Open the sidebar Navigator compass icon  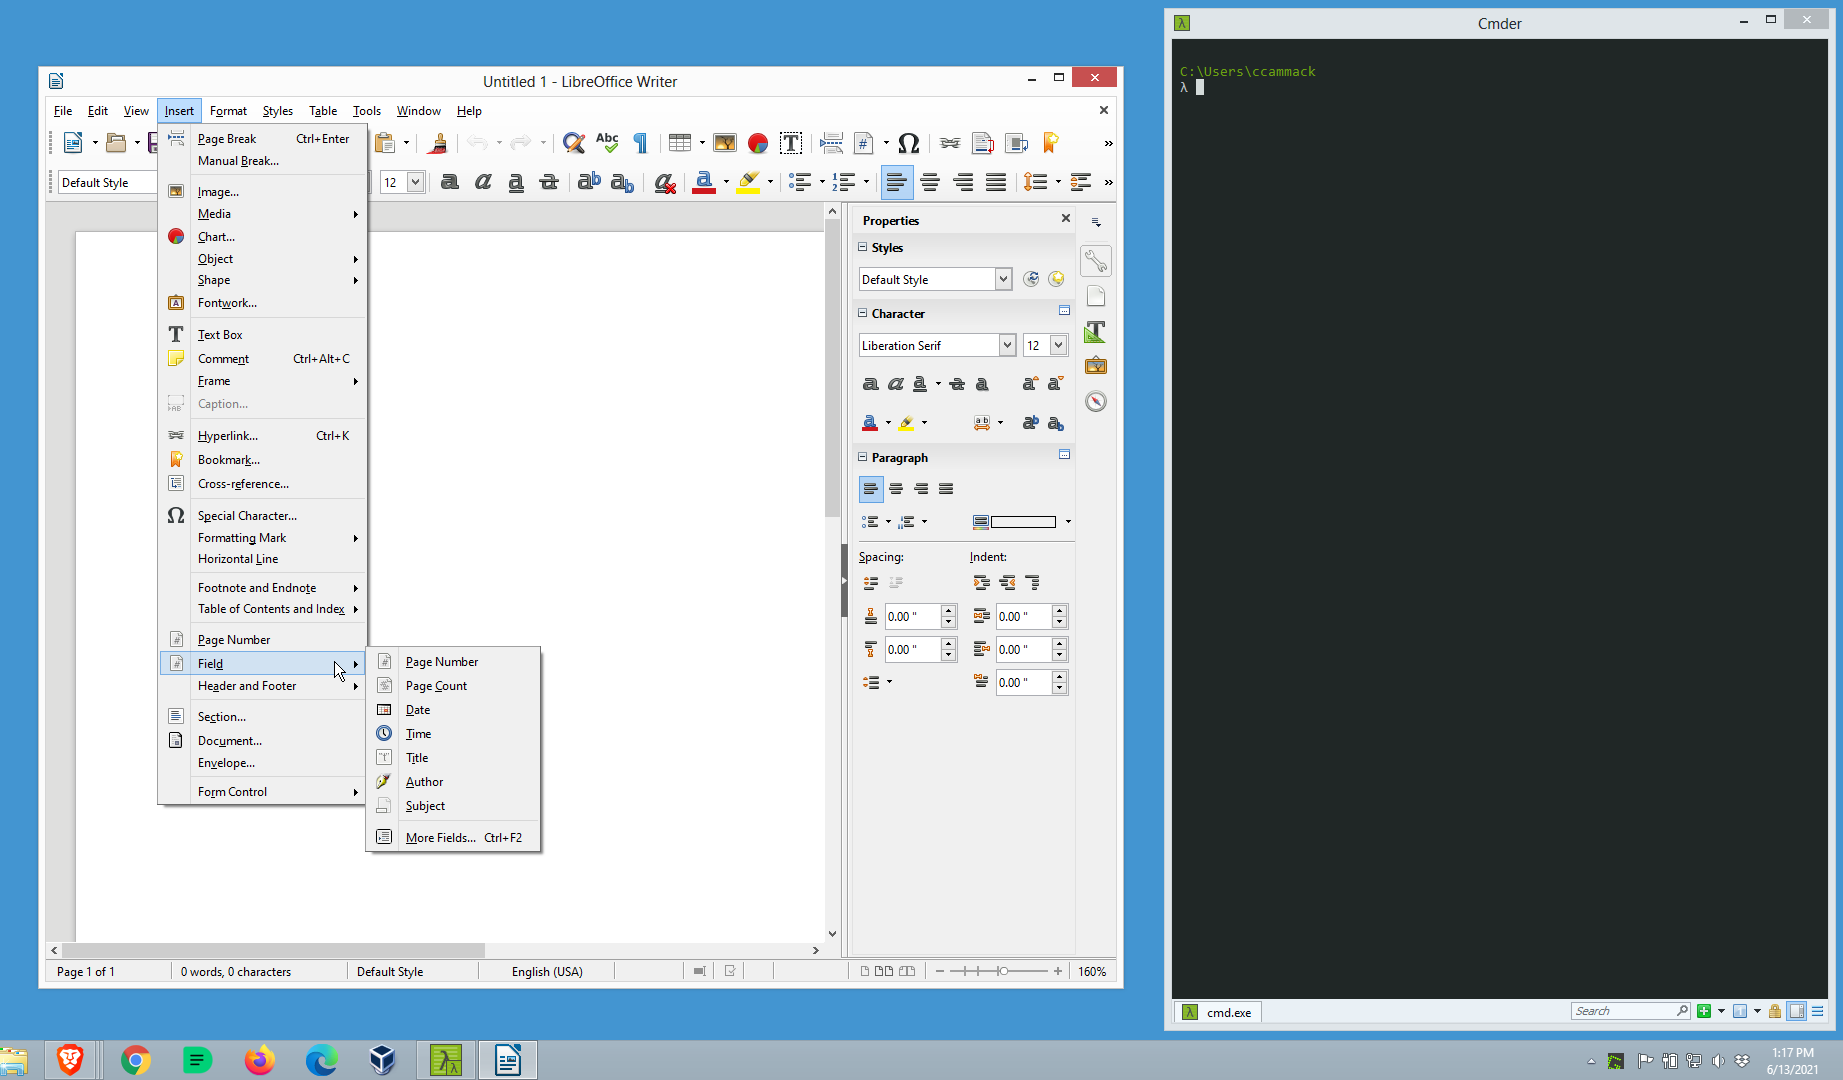[1096, 401]
